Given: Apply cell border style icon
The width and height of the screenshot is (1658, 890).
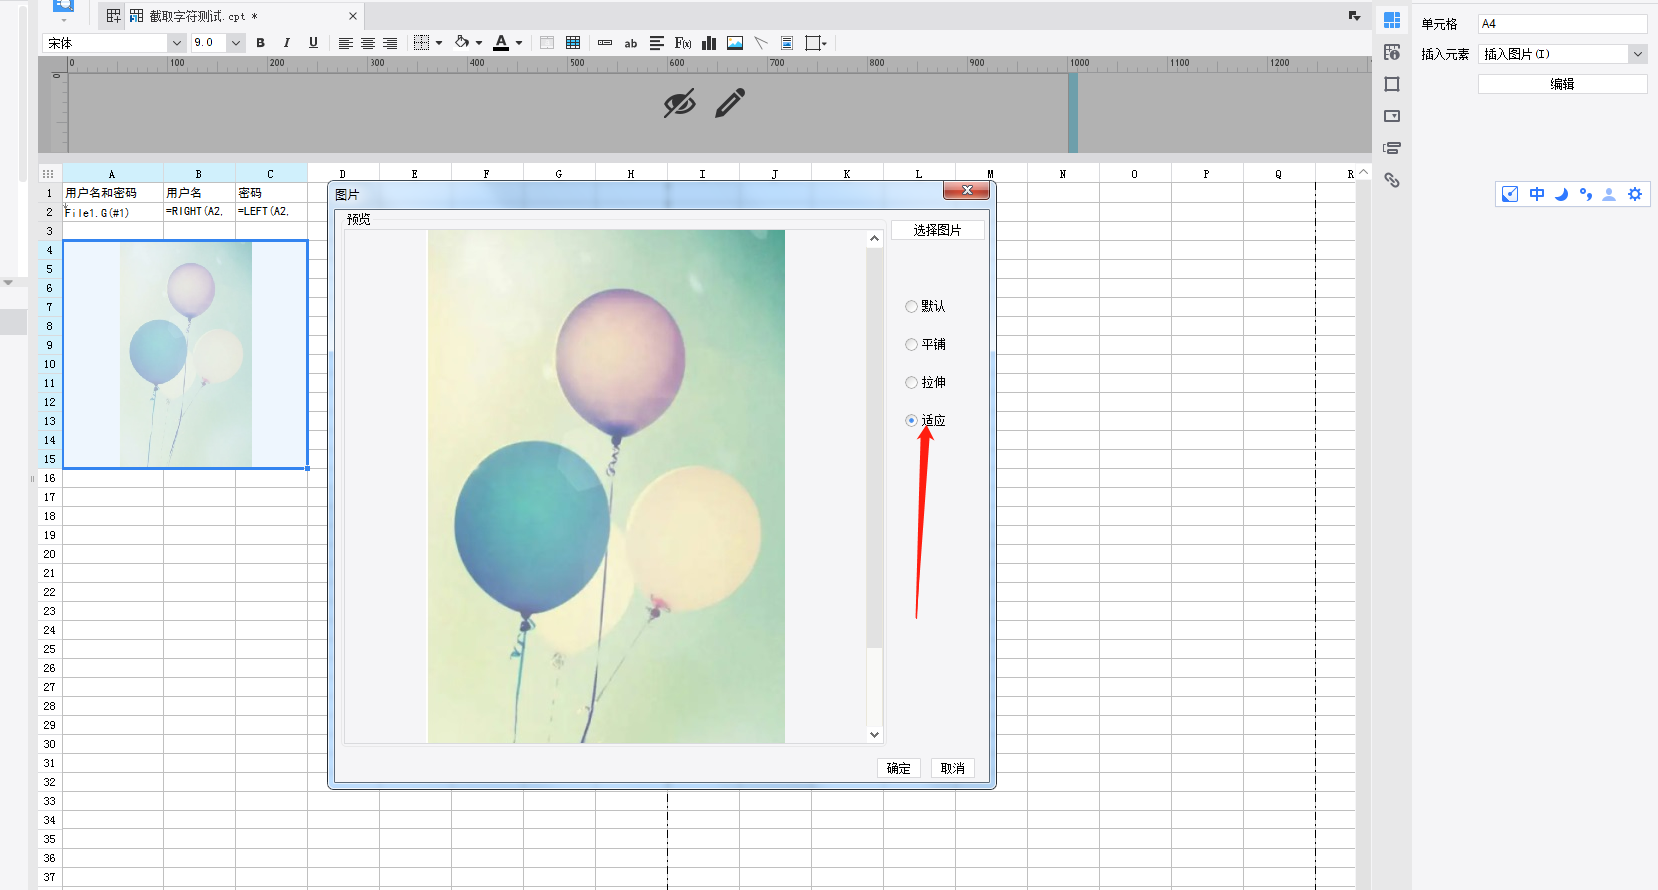Looking at the screenshot, I should [x=422, y=43].
